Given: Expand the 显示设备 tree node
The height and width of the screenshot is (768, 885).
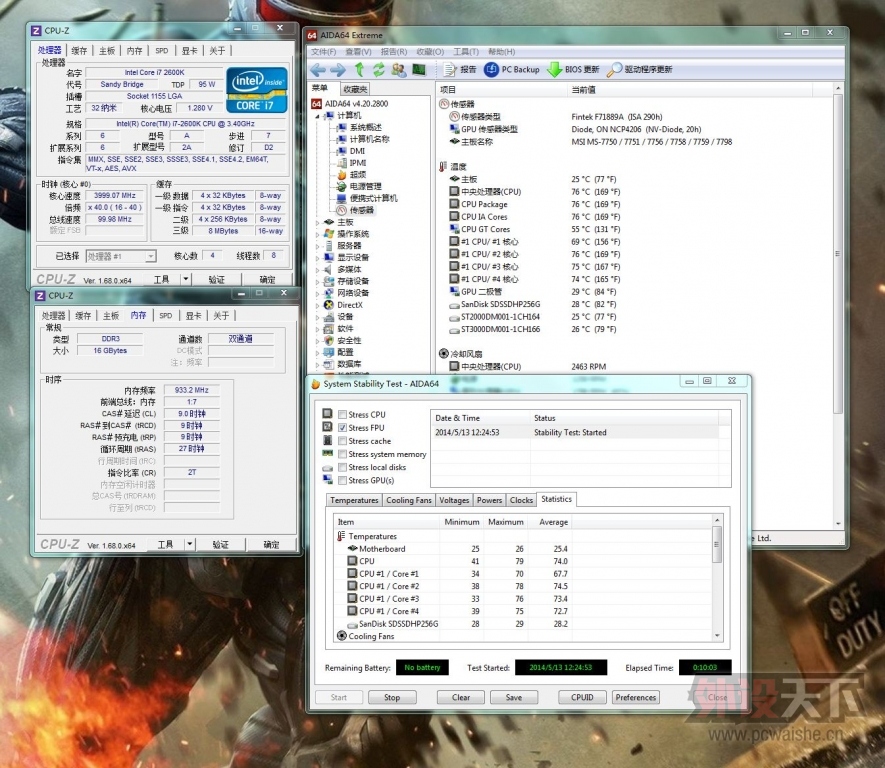Looking at the screenshot, I should click(x=317, y=258).
